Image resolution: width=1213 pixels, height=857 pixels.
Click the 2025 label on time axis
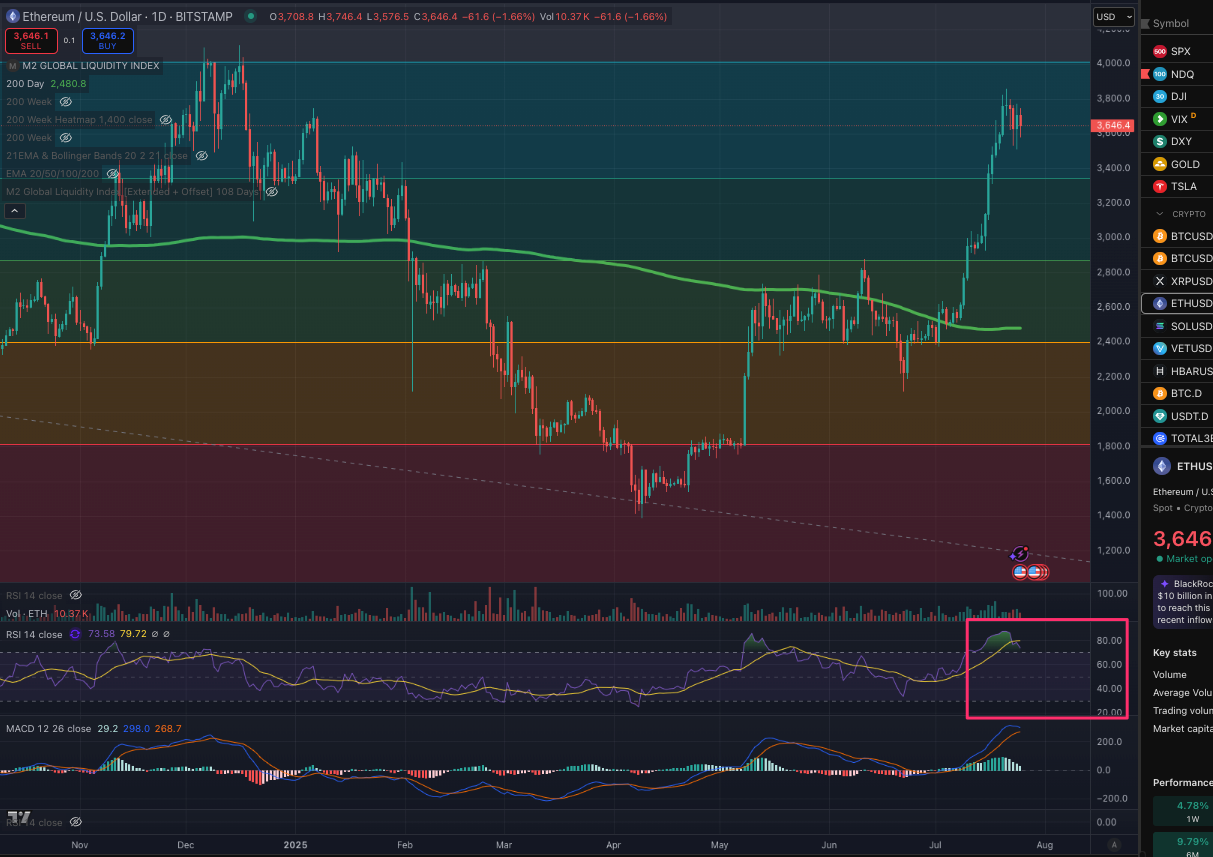click(x=293, y=844)
